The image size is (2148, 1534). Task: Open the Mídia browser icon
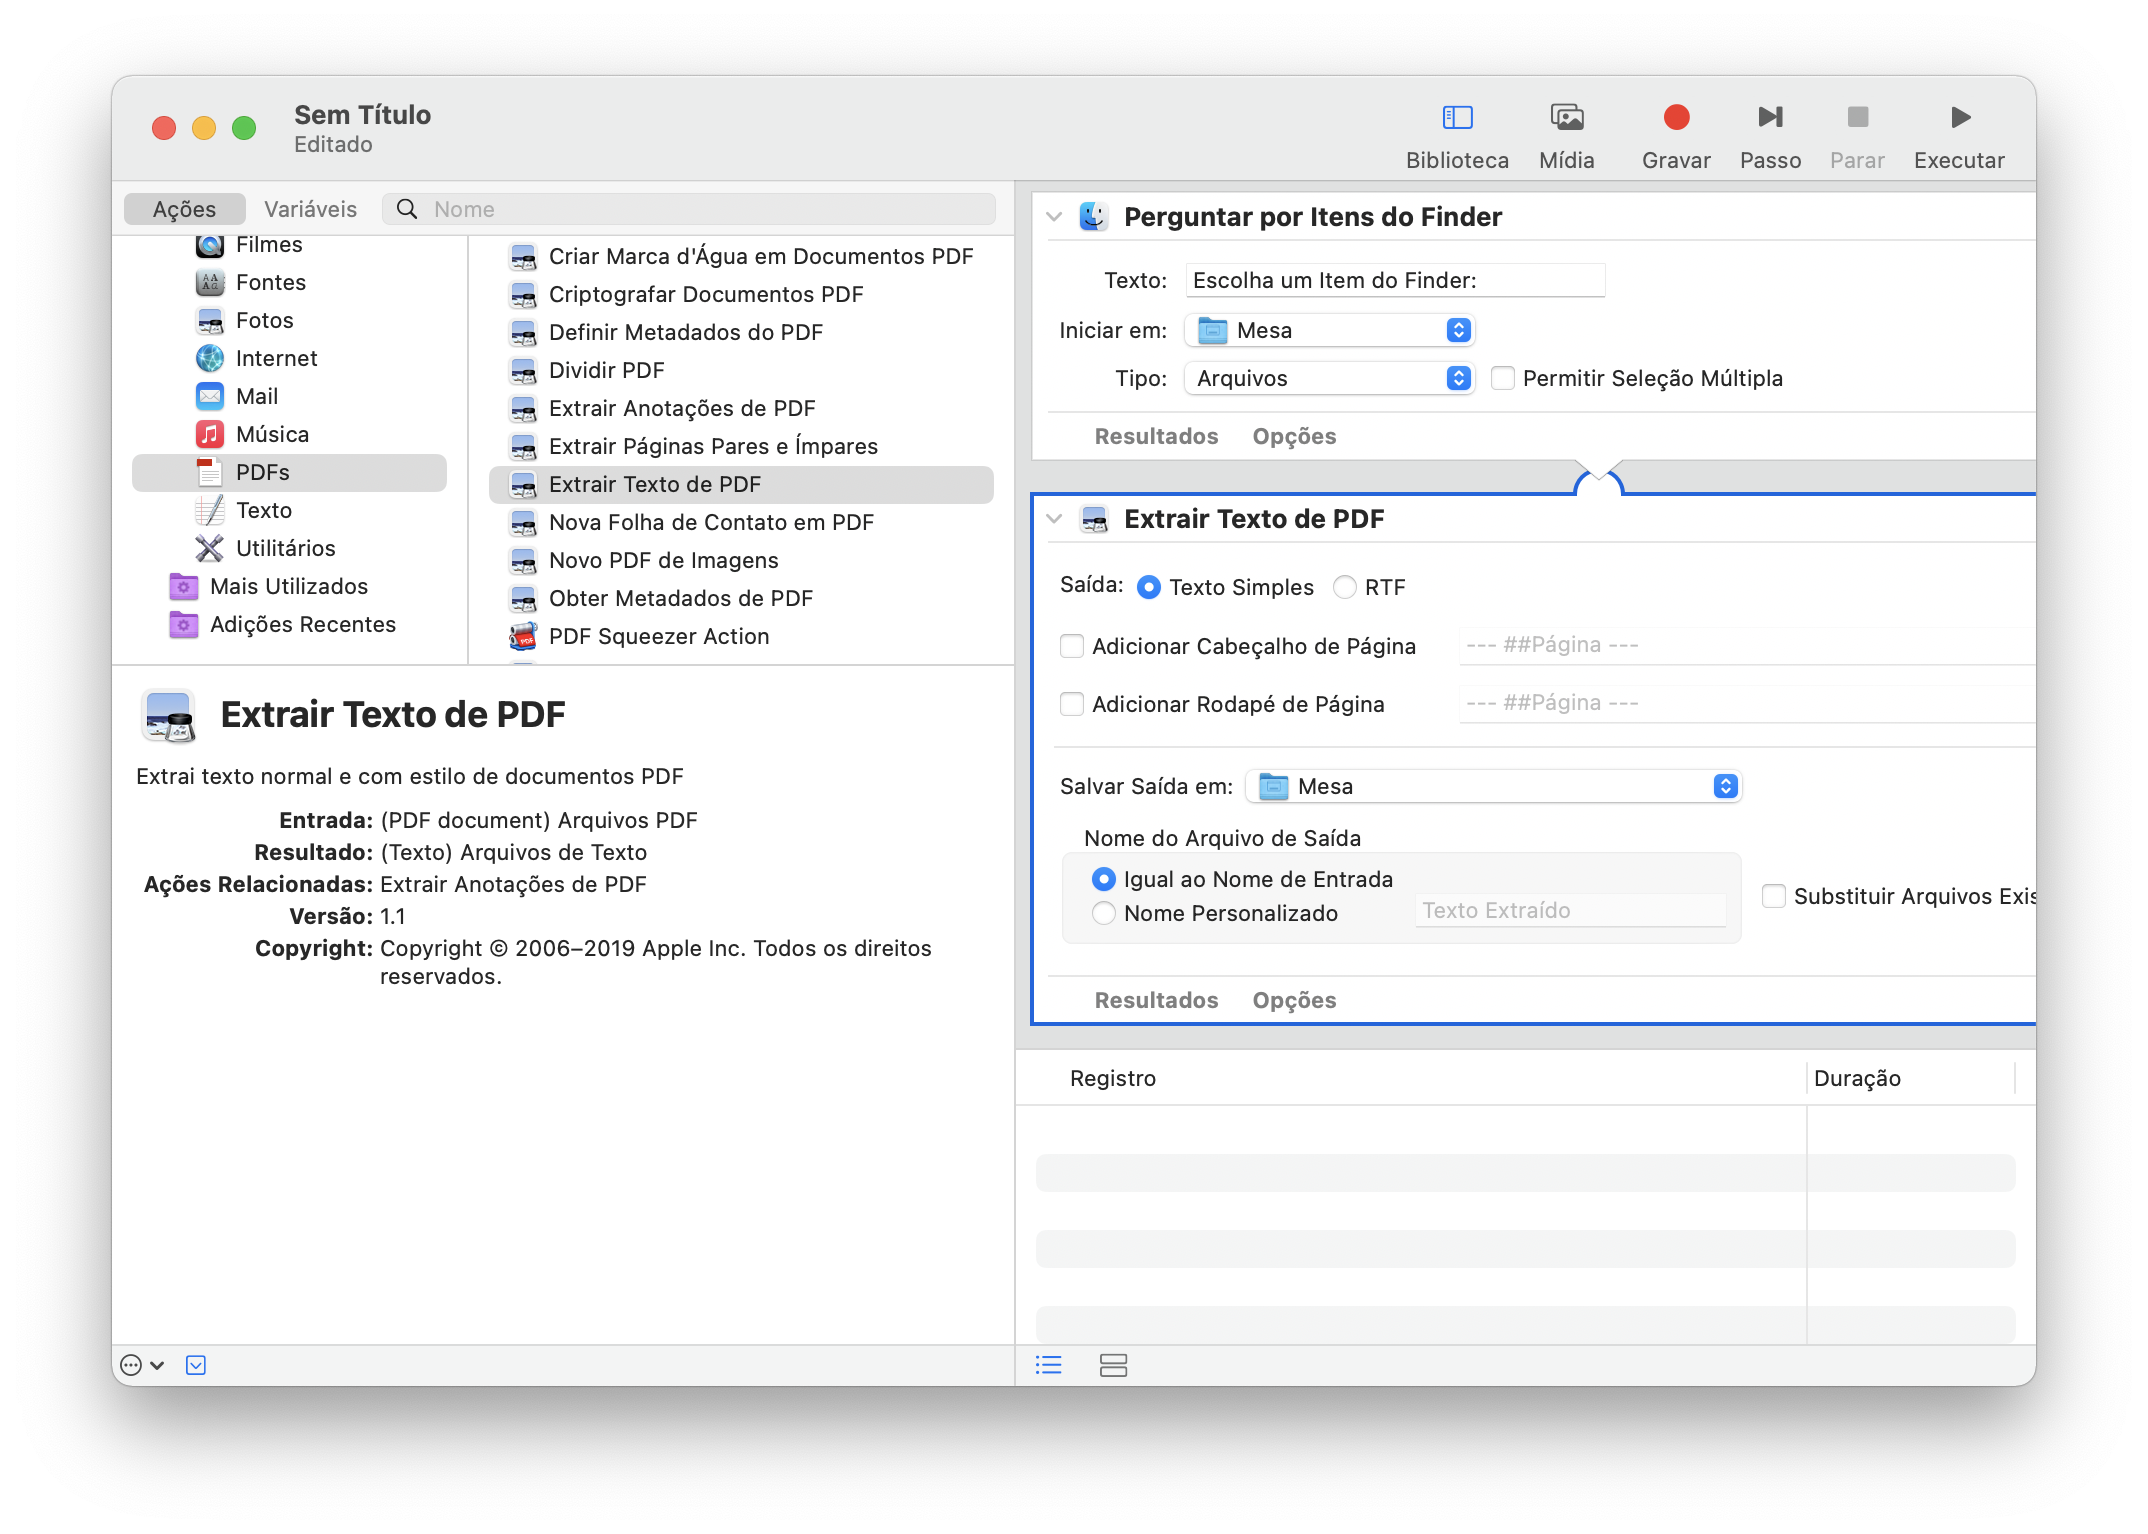pyautogui.click(x=1566, y=118)
